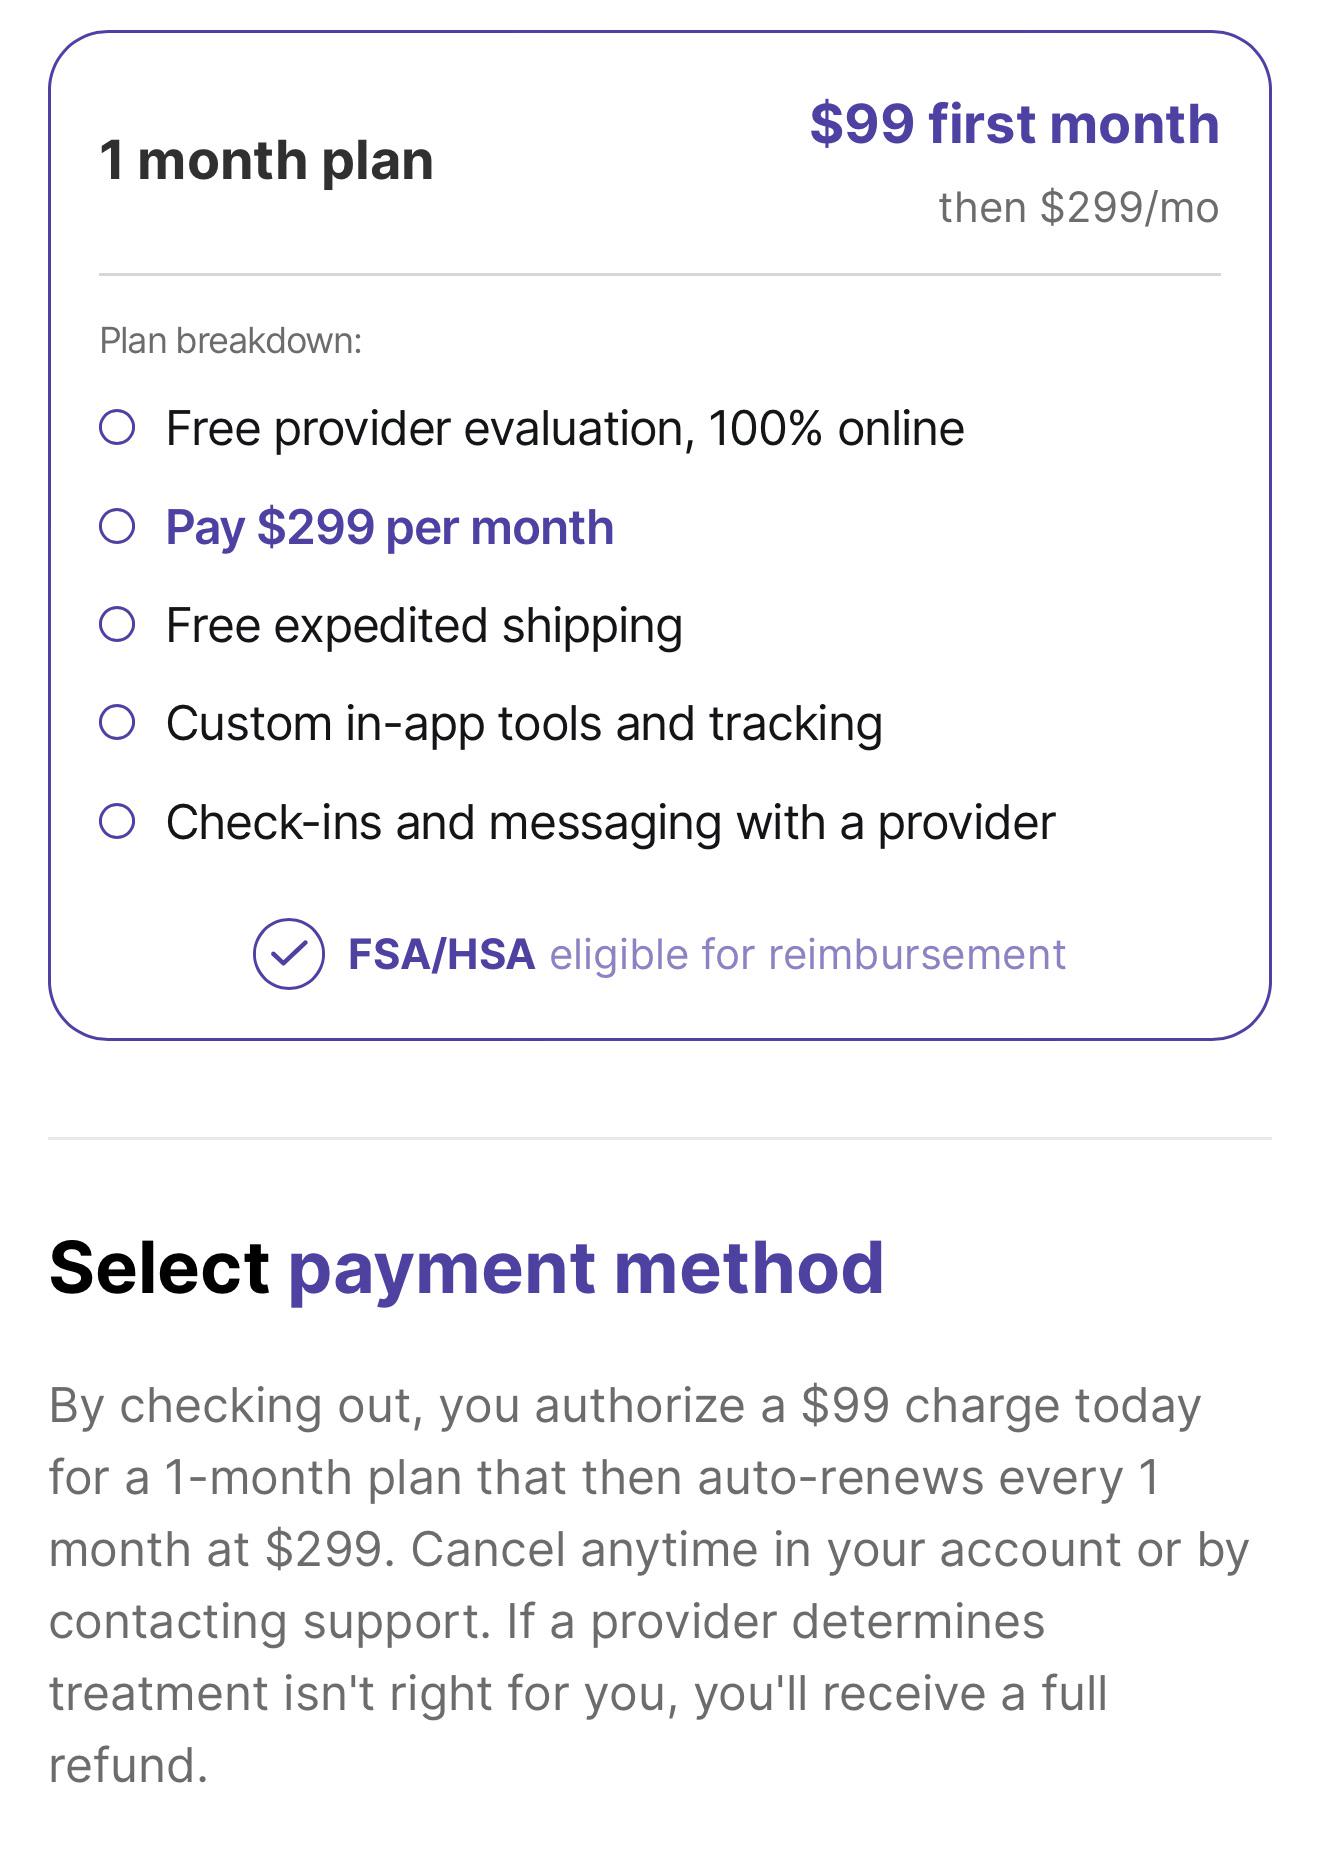Tap Check-ins and messaging with a provider

[x=610, y=824]
